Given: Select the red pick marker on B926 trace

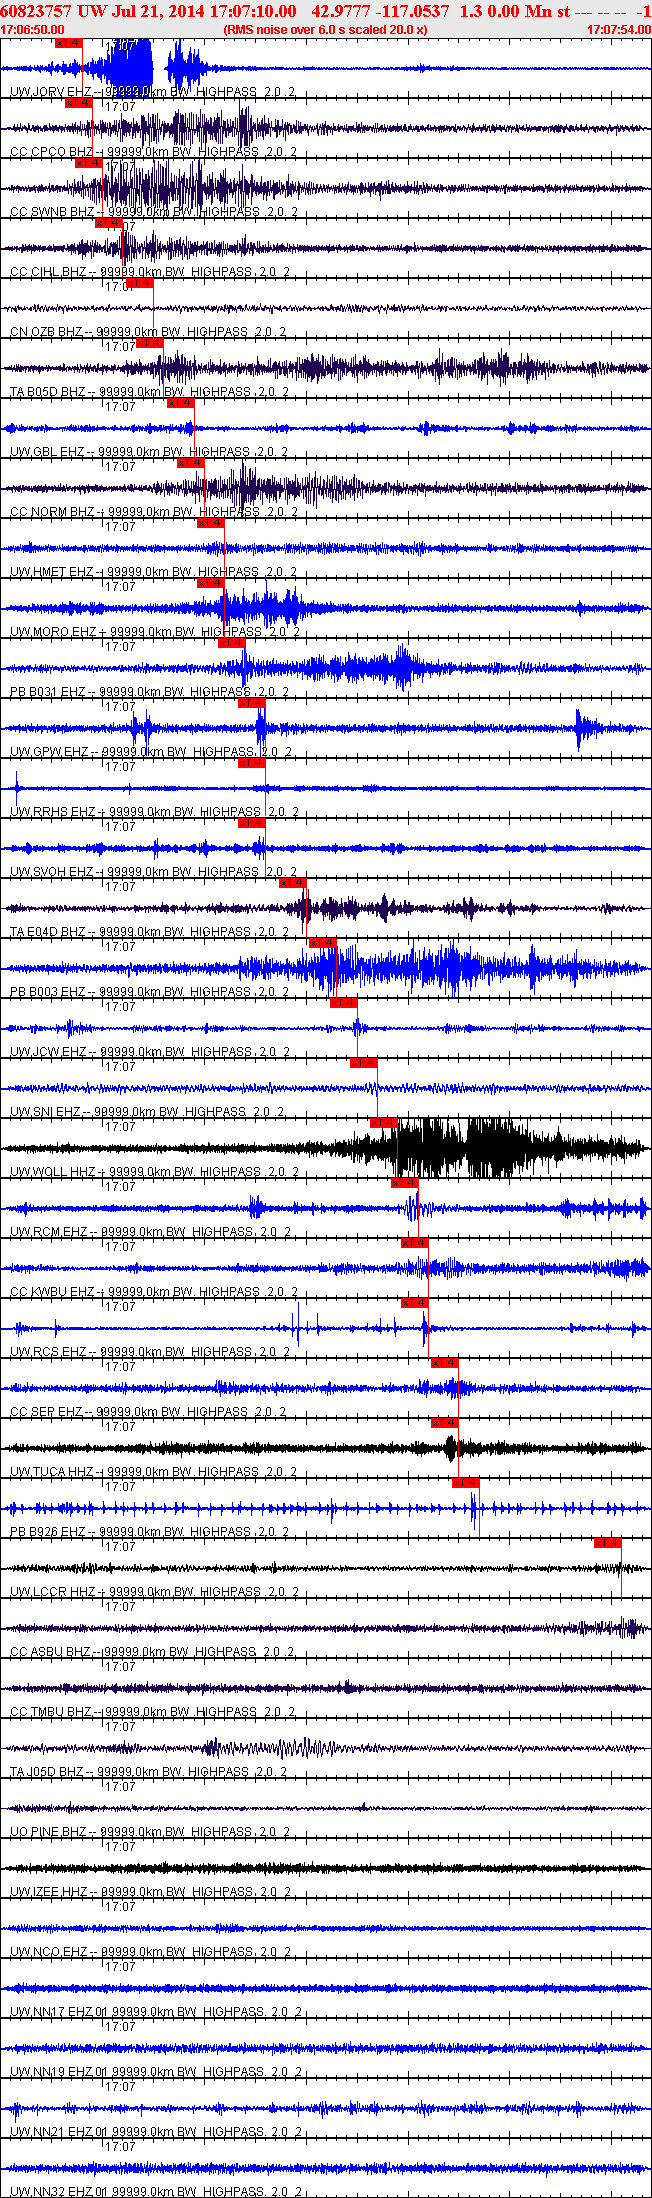Looking at the screenshot, I should point(465,1483).
